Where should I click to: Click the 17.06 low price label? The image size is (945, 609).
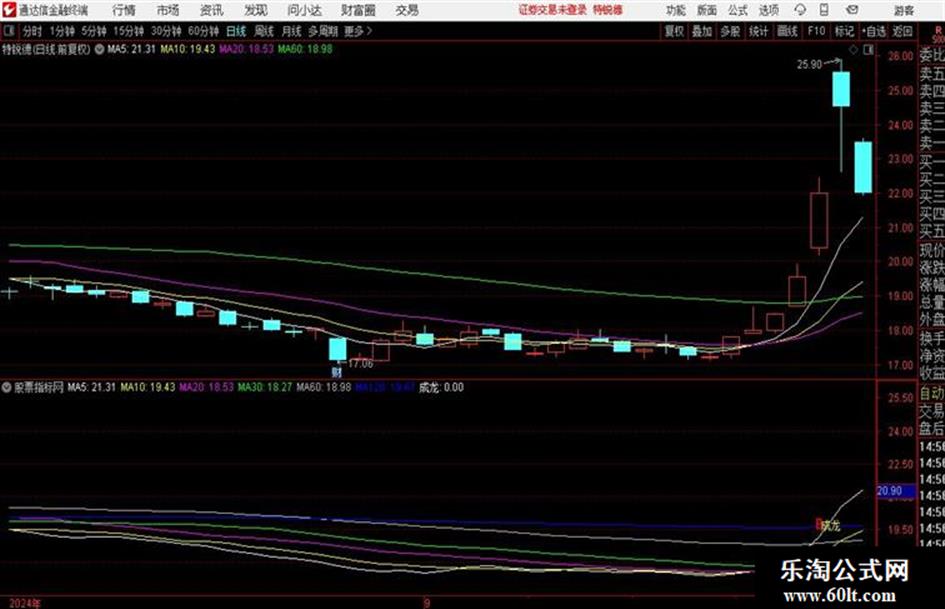pos(360,364)
